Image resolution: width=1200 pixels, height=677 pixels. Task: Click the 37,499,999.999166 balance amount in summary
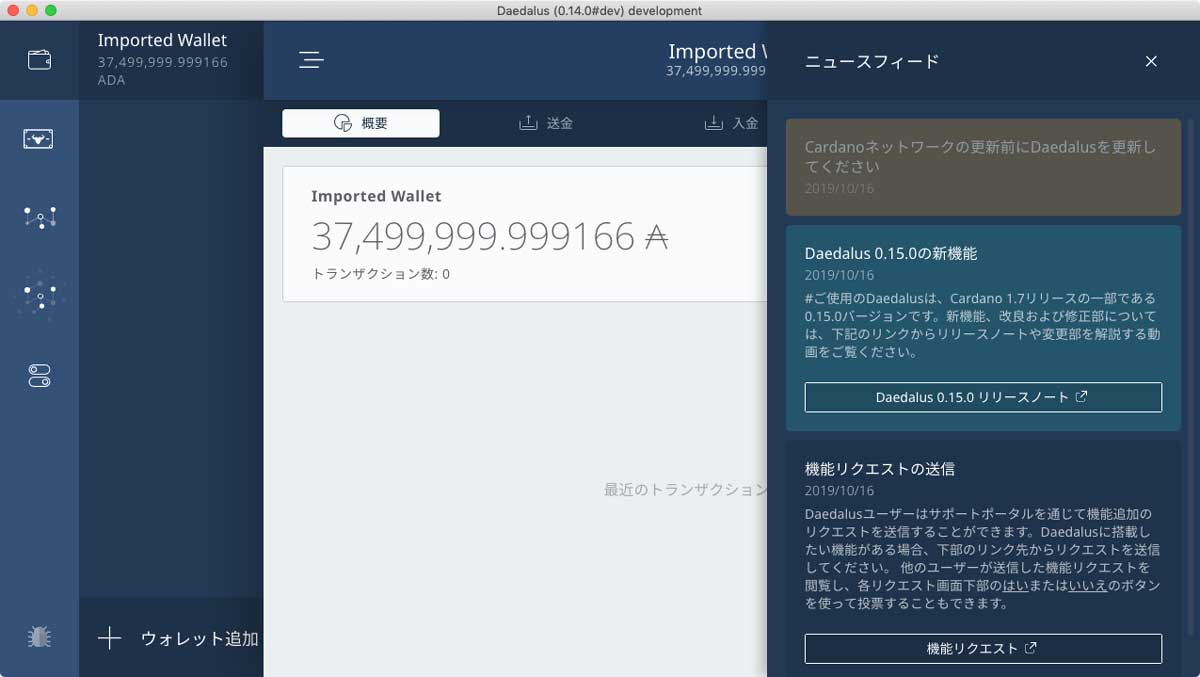[x=489, y=236]
